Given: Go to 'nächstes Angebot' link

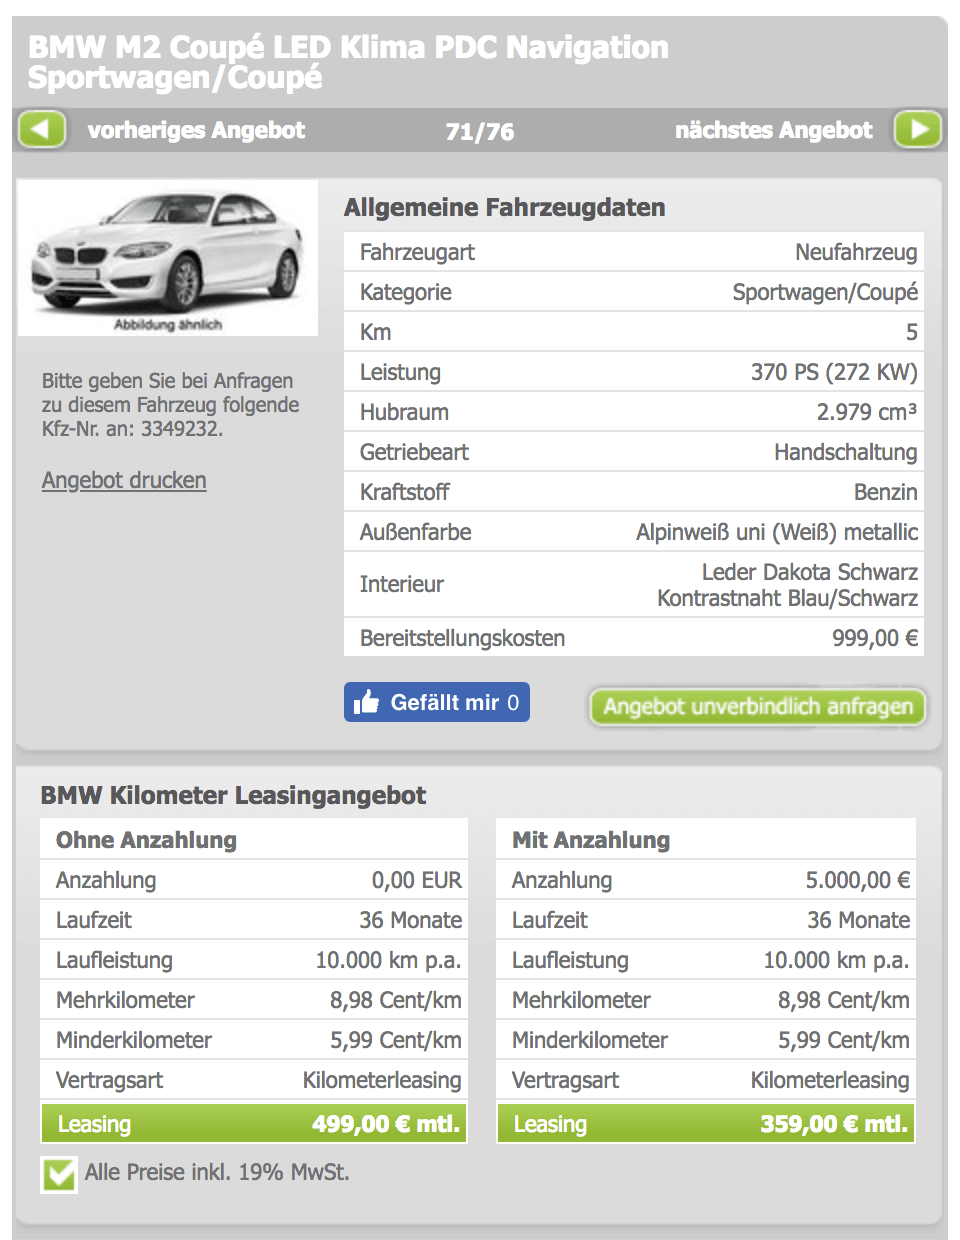Looking at the screenshot, I should point(774,130).
